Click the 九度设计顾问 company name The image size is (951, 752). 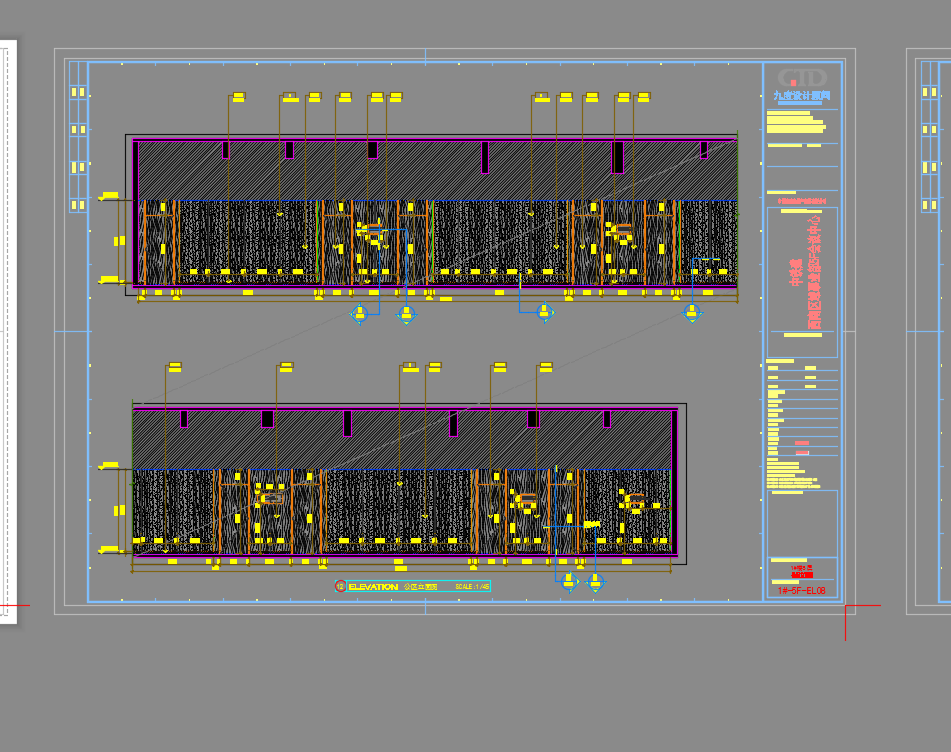(802, 95)
